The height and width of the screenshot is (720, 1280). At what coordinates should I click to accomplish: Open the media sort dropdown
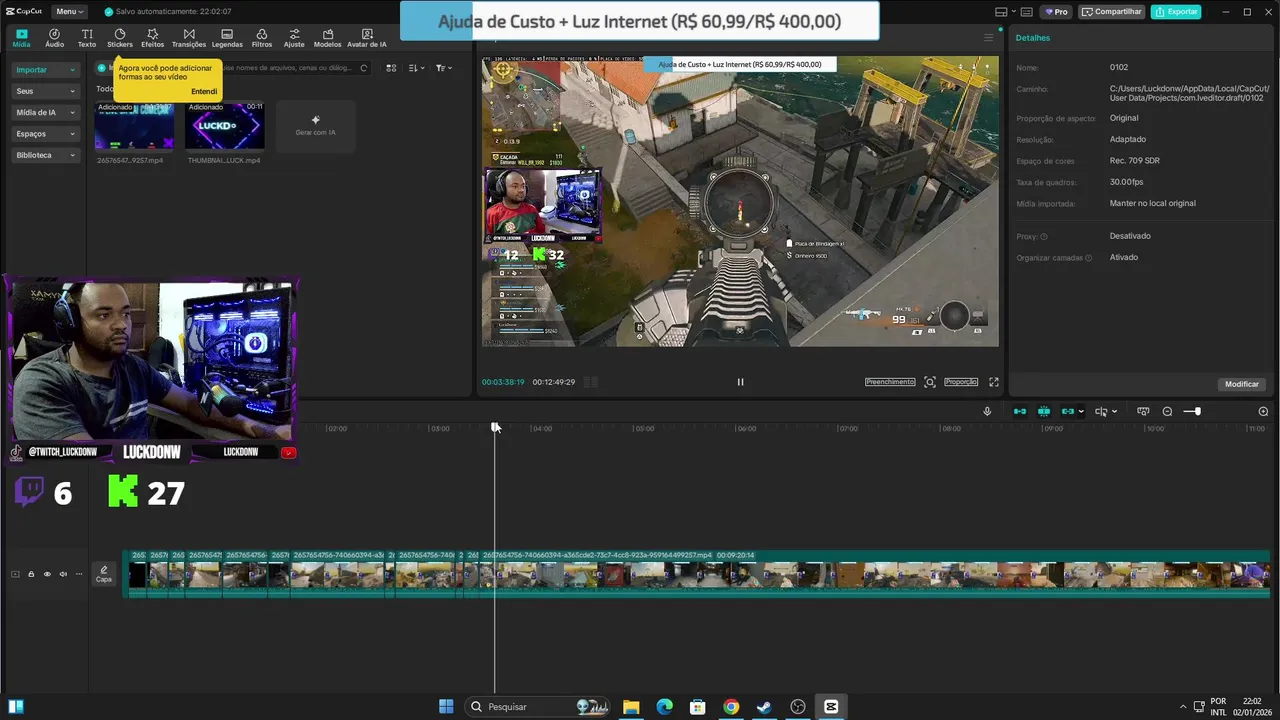click(417, 68)
